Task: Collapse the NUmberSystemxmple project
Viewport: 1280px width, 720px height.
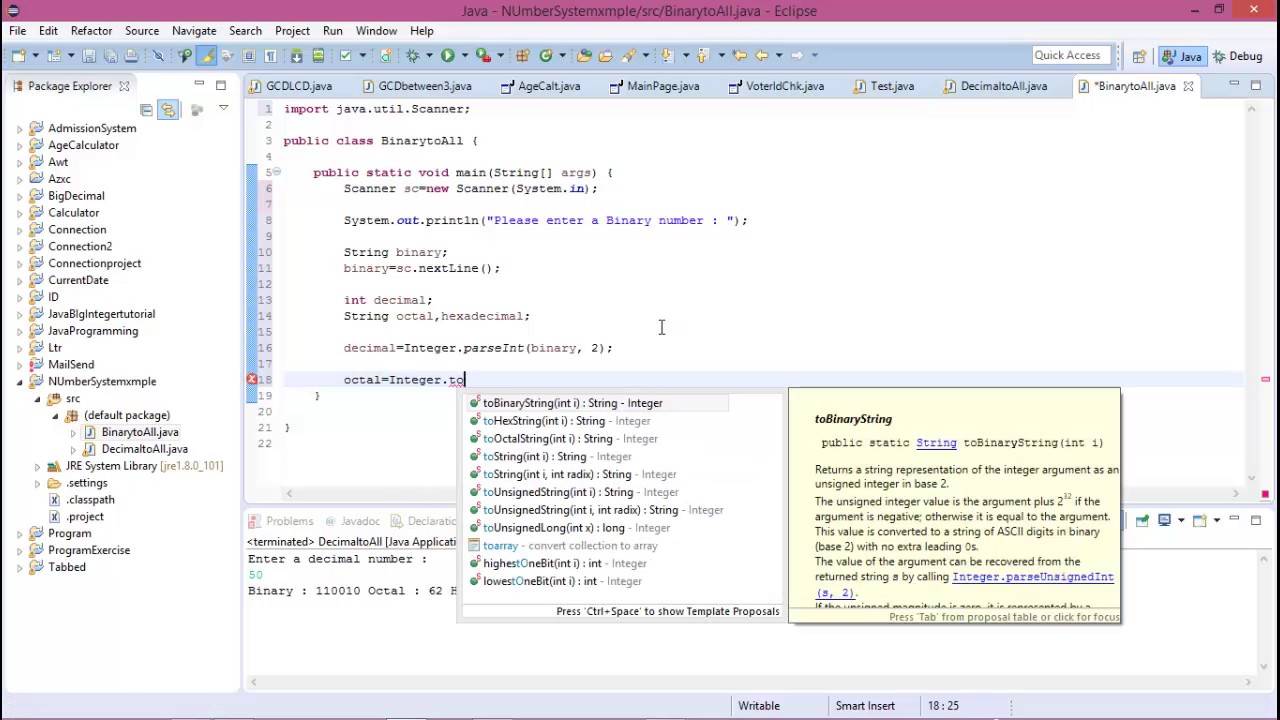Action: tap(19, 381)
